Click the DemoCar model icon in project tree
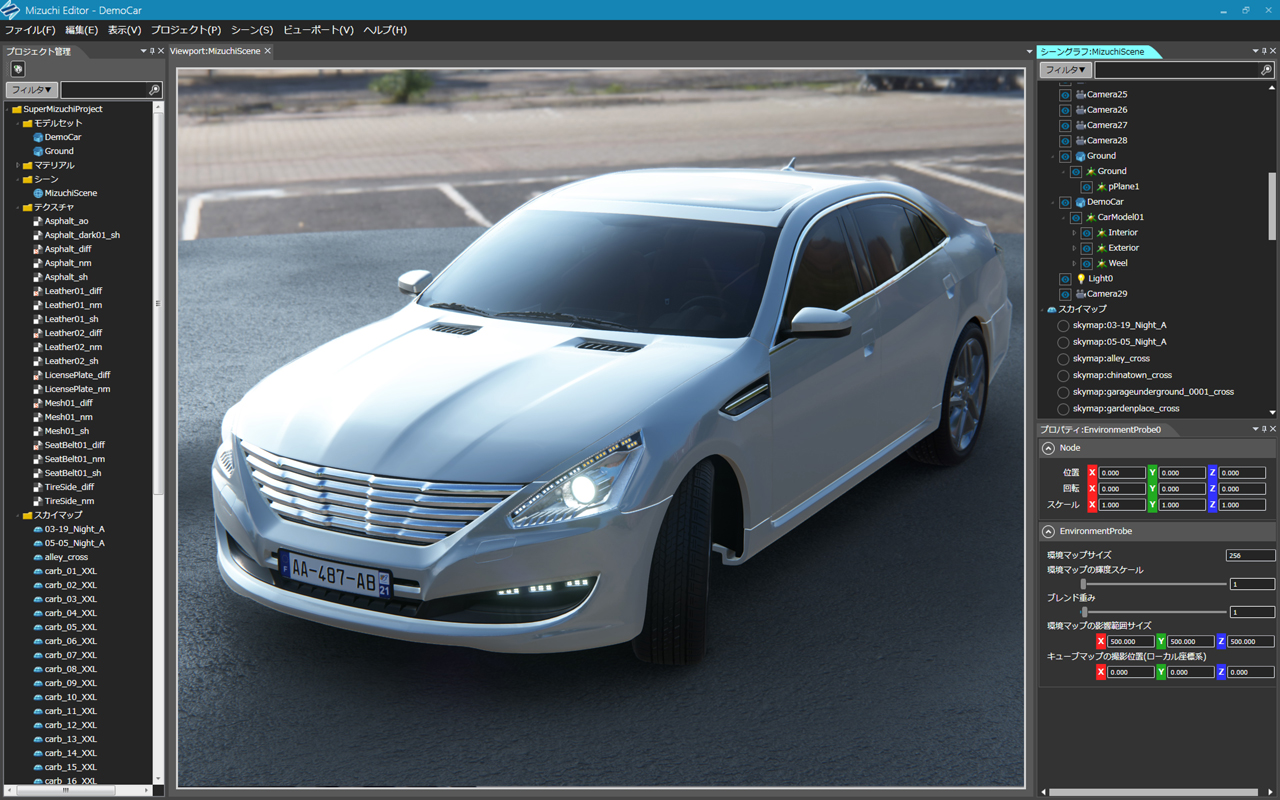 click(x=38, y=137)
